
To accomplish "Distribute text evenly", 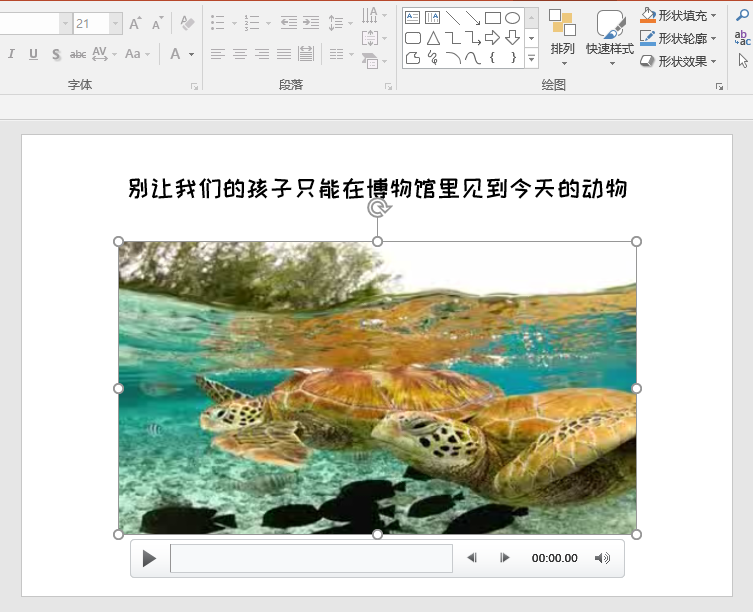I will click(306, 54).
